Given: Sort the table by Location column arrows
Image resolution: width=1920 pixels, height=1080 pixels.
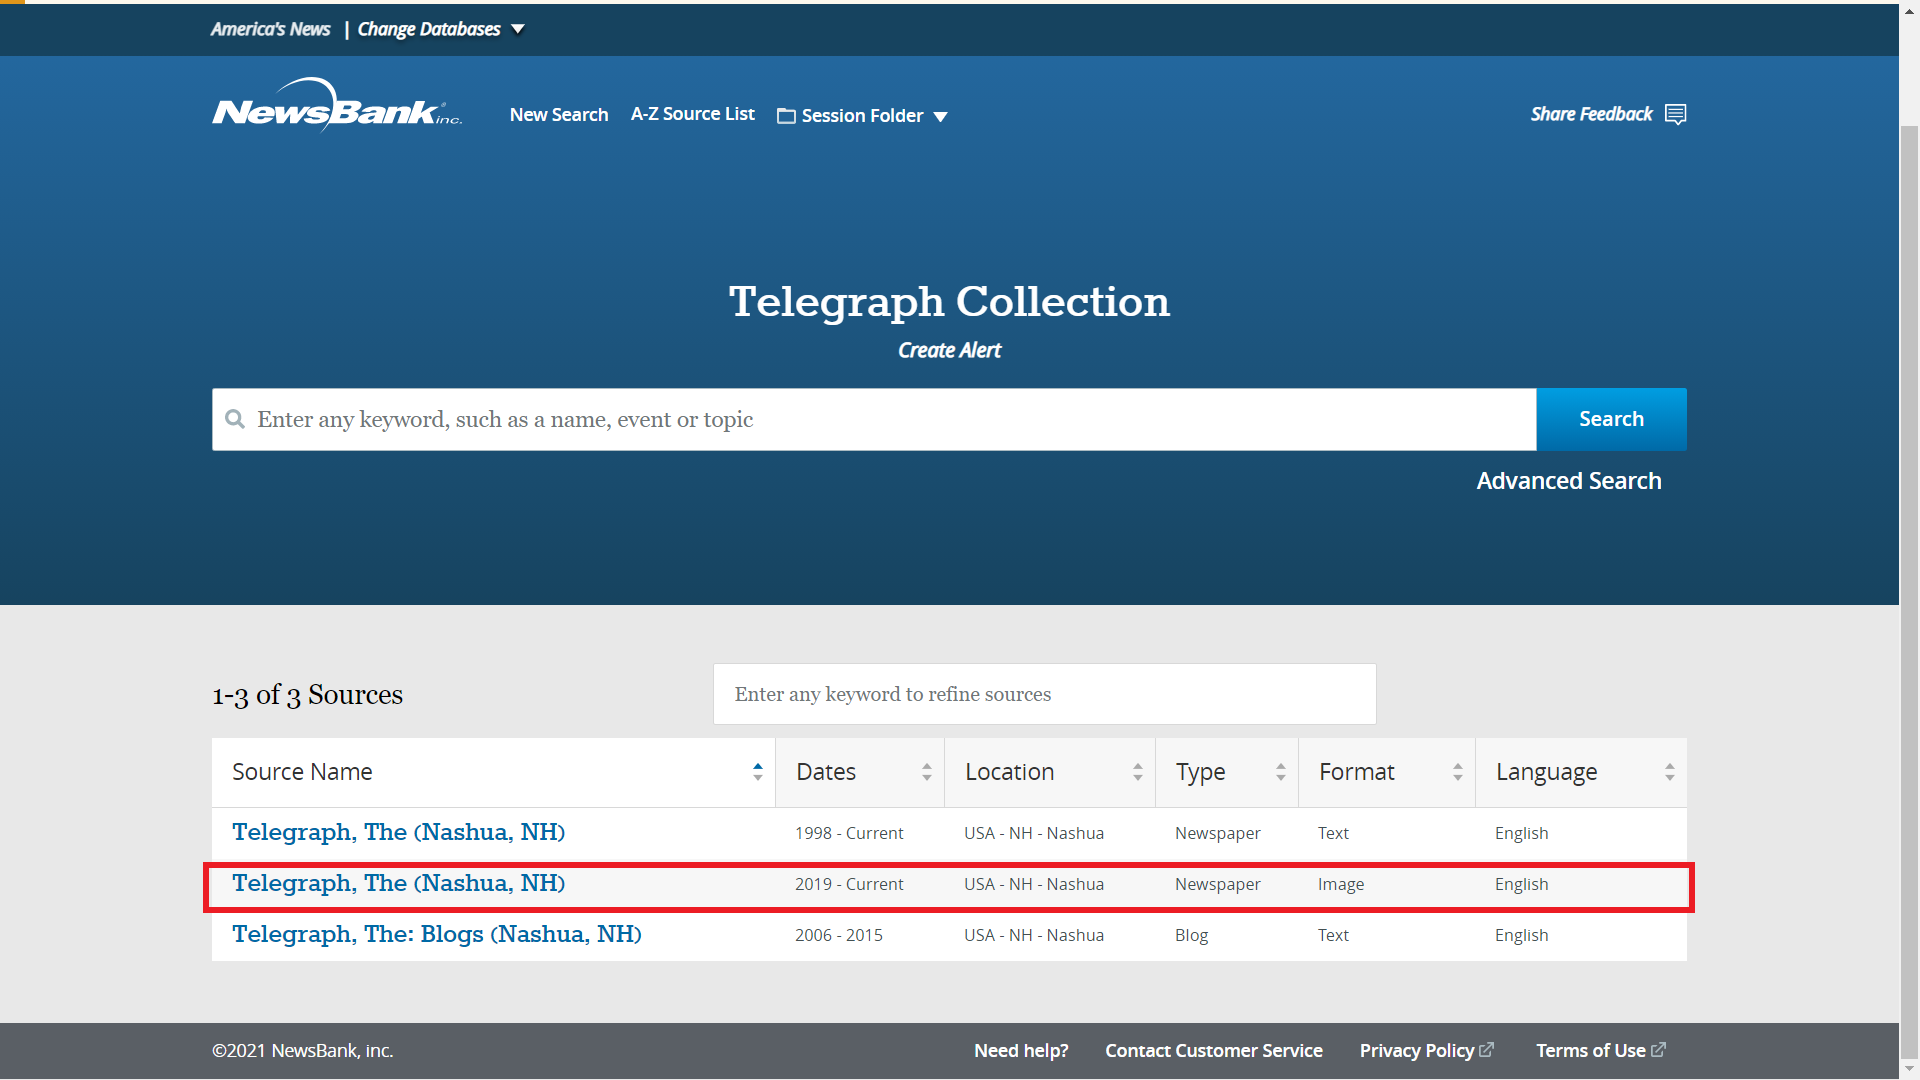Looking at the screenshot, I should pos(1138,772).
